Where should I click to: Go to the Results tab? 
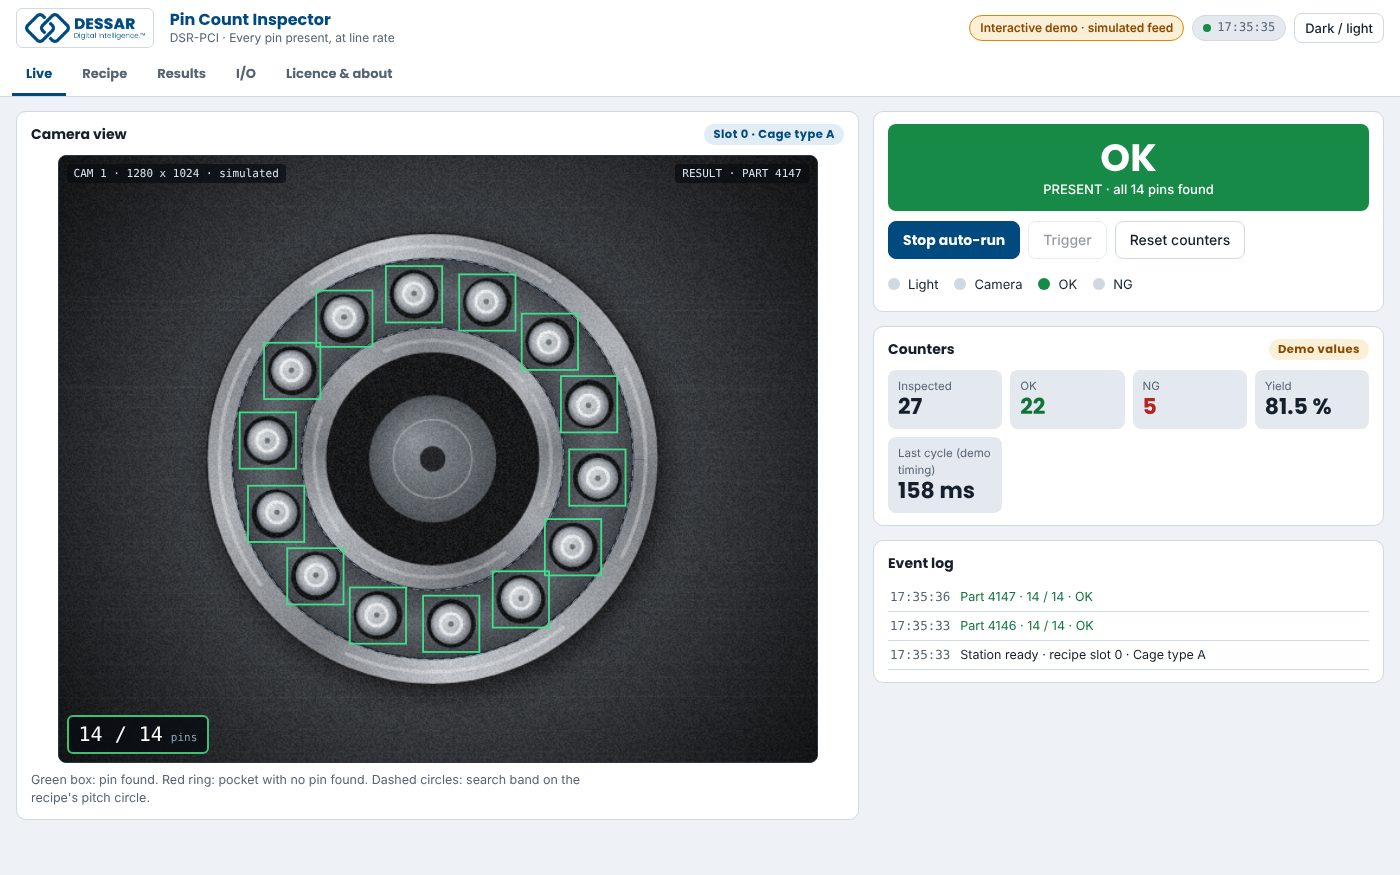click(181, 73)
